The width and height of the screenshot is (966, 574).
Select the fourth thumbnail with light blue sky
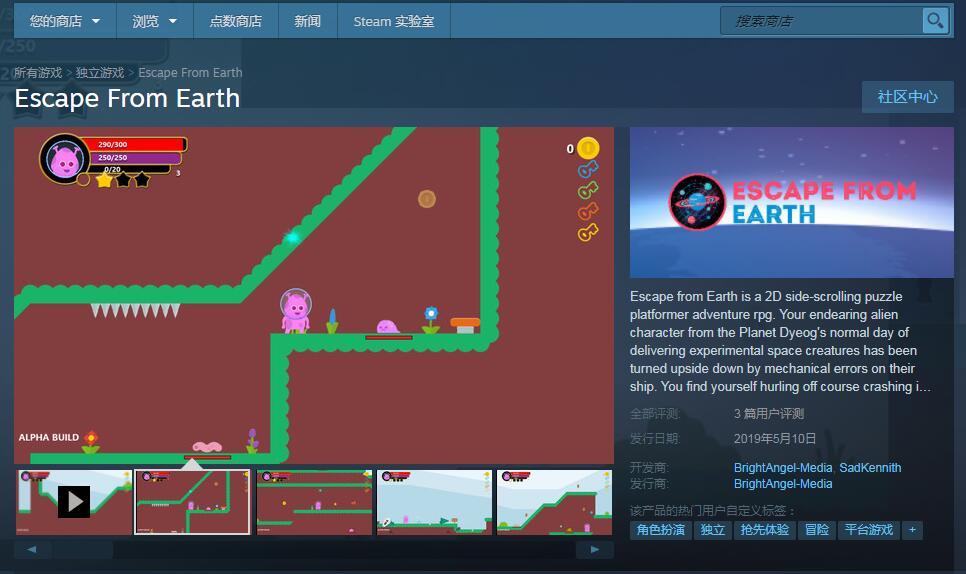434,502
